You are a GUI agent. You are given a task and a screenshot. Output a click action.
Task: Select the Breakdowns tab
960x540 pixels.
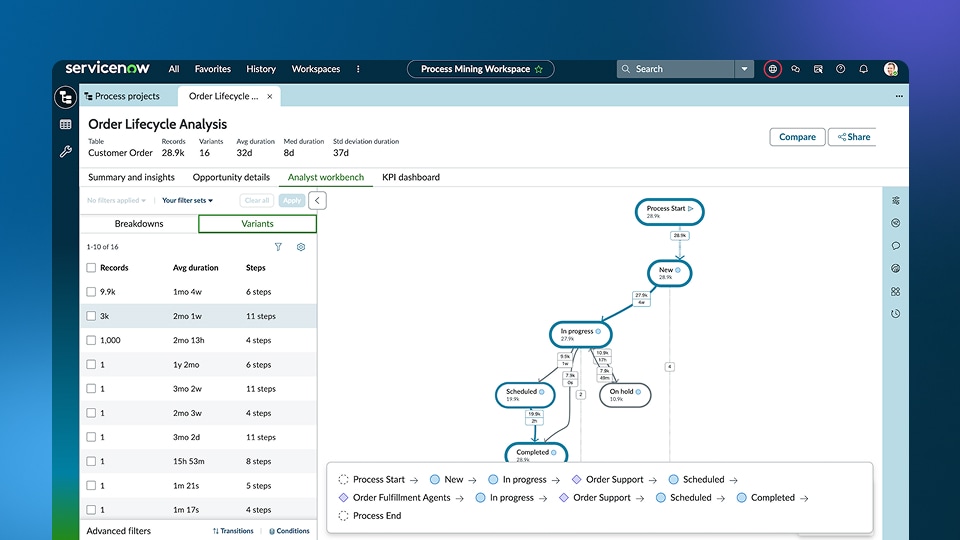tap(139, 224)
